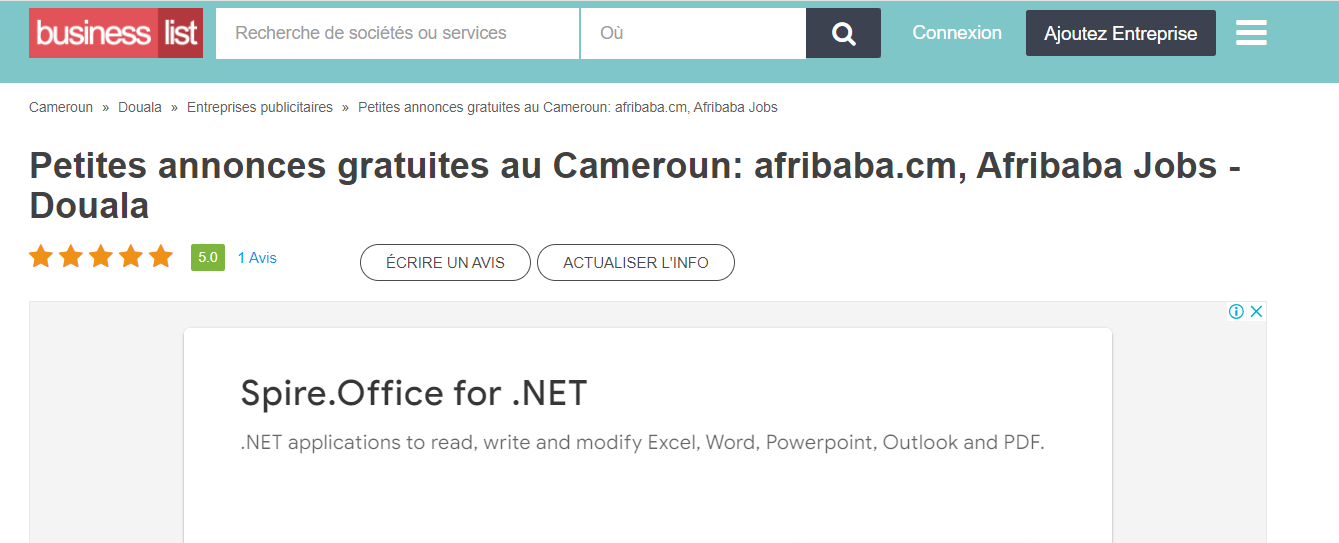Click the Business List logo
Screen dimensions: 1339x543
click(116, 33)
